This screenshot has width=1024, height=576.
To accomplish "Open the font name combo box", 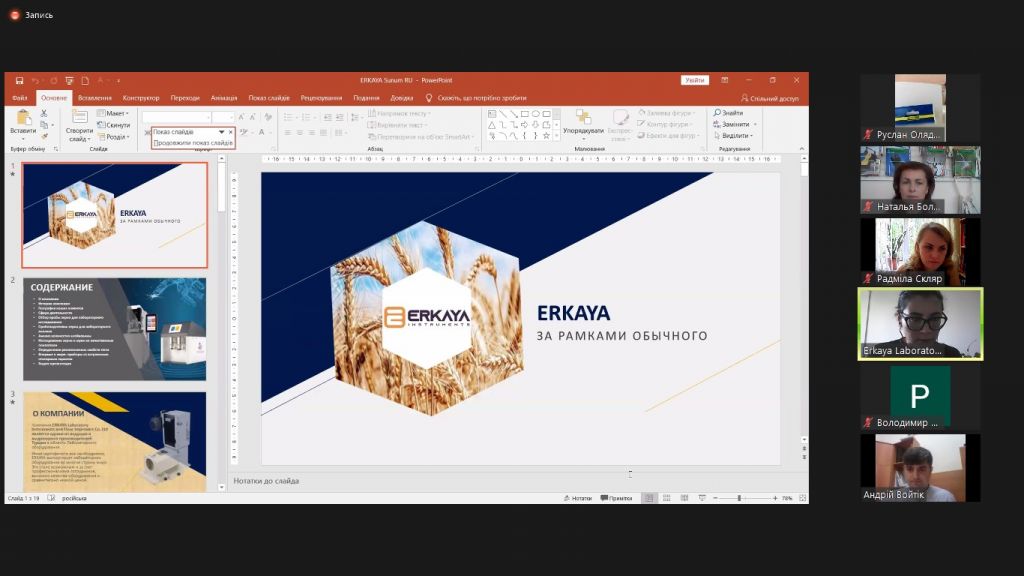I will point(177,117).
